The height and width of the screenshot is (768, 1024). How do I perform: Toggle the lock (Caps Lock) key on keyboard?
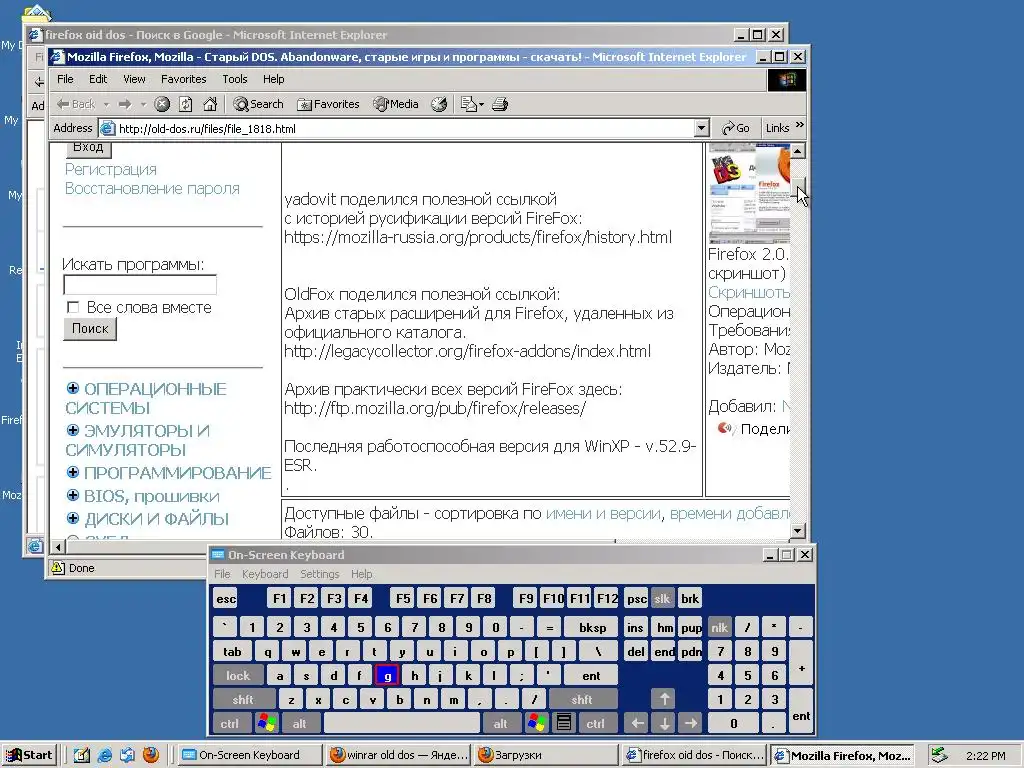pos(238,676)
